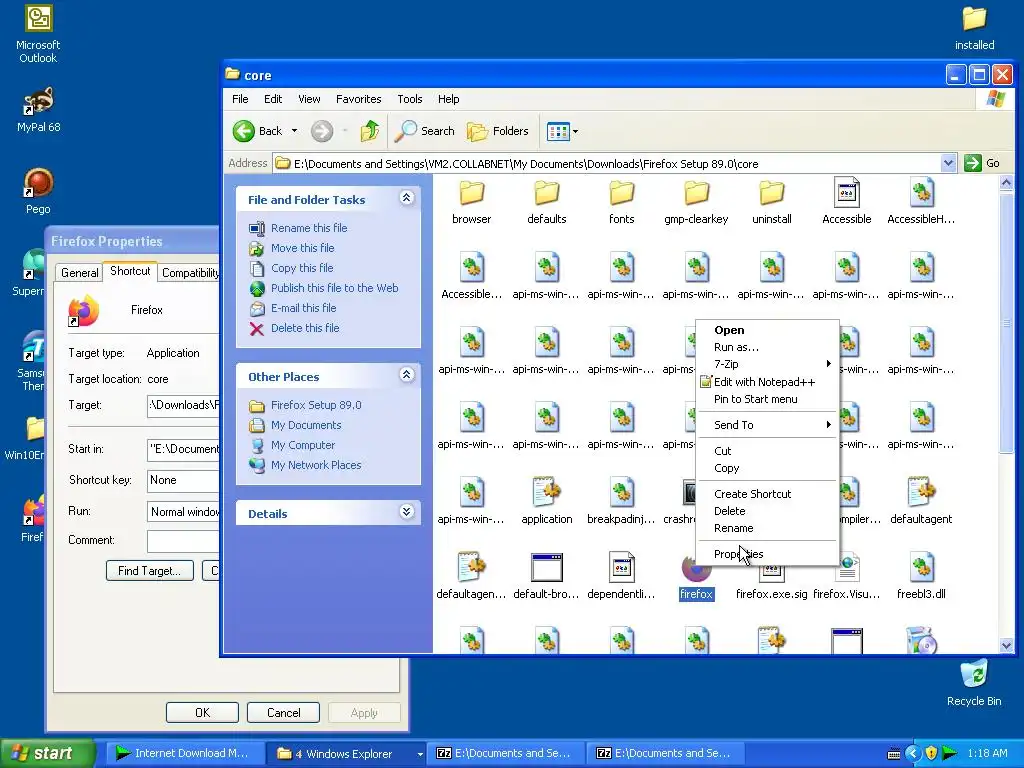Switch to Compatibility tab in Firefox Properties
Viewport: 1024px width, 768px height.
189,273
